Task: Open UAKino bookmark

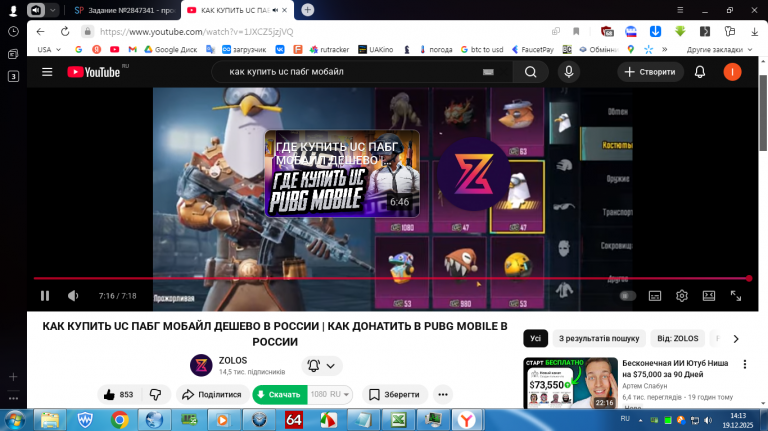Action: (x=375, y=49)
